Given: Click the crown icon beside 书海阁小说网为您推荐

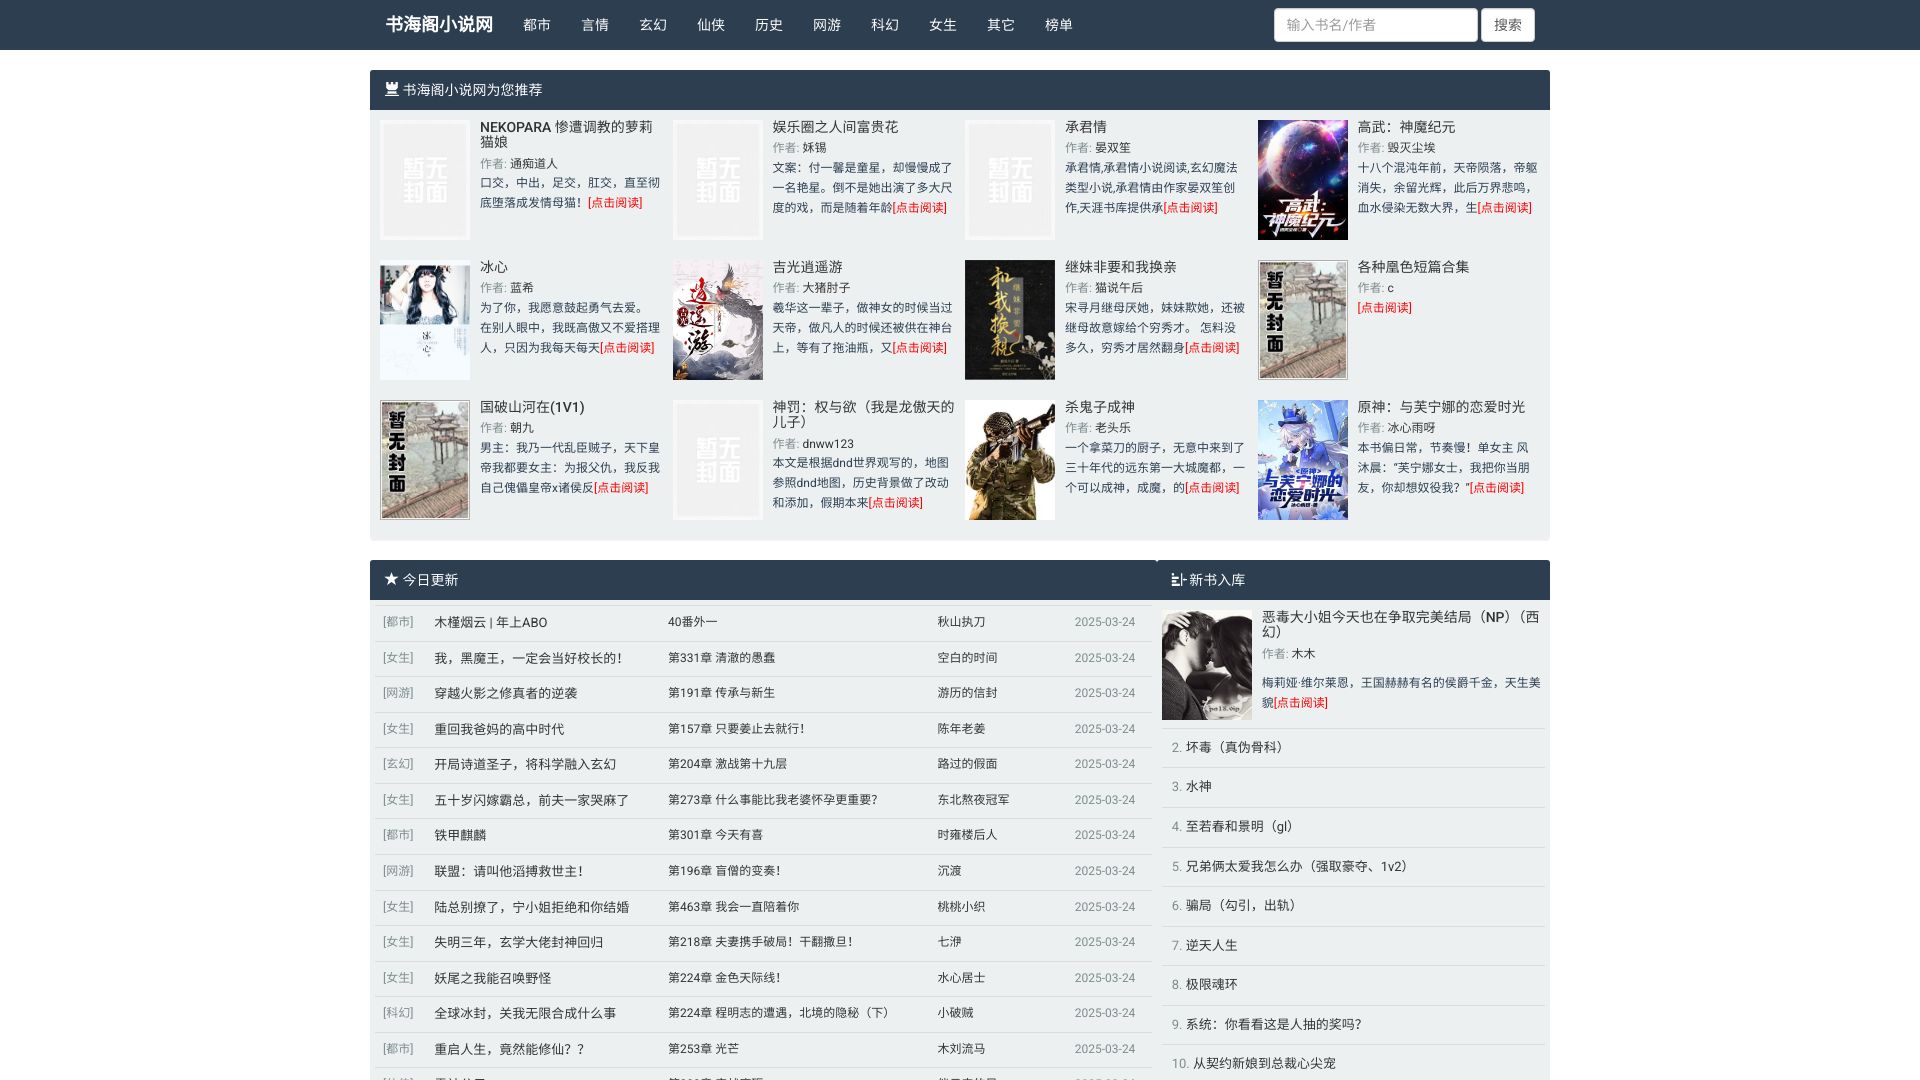Looking at the screenshot, I should 392,90.
